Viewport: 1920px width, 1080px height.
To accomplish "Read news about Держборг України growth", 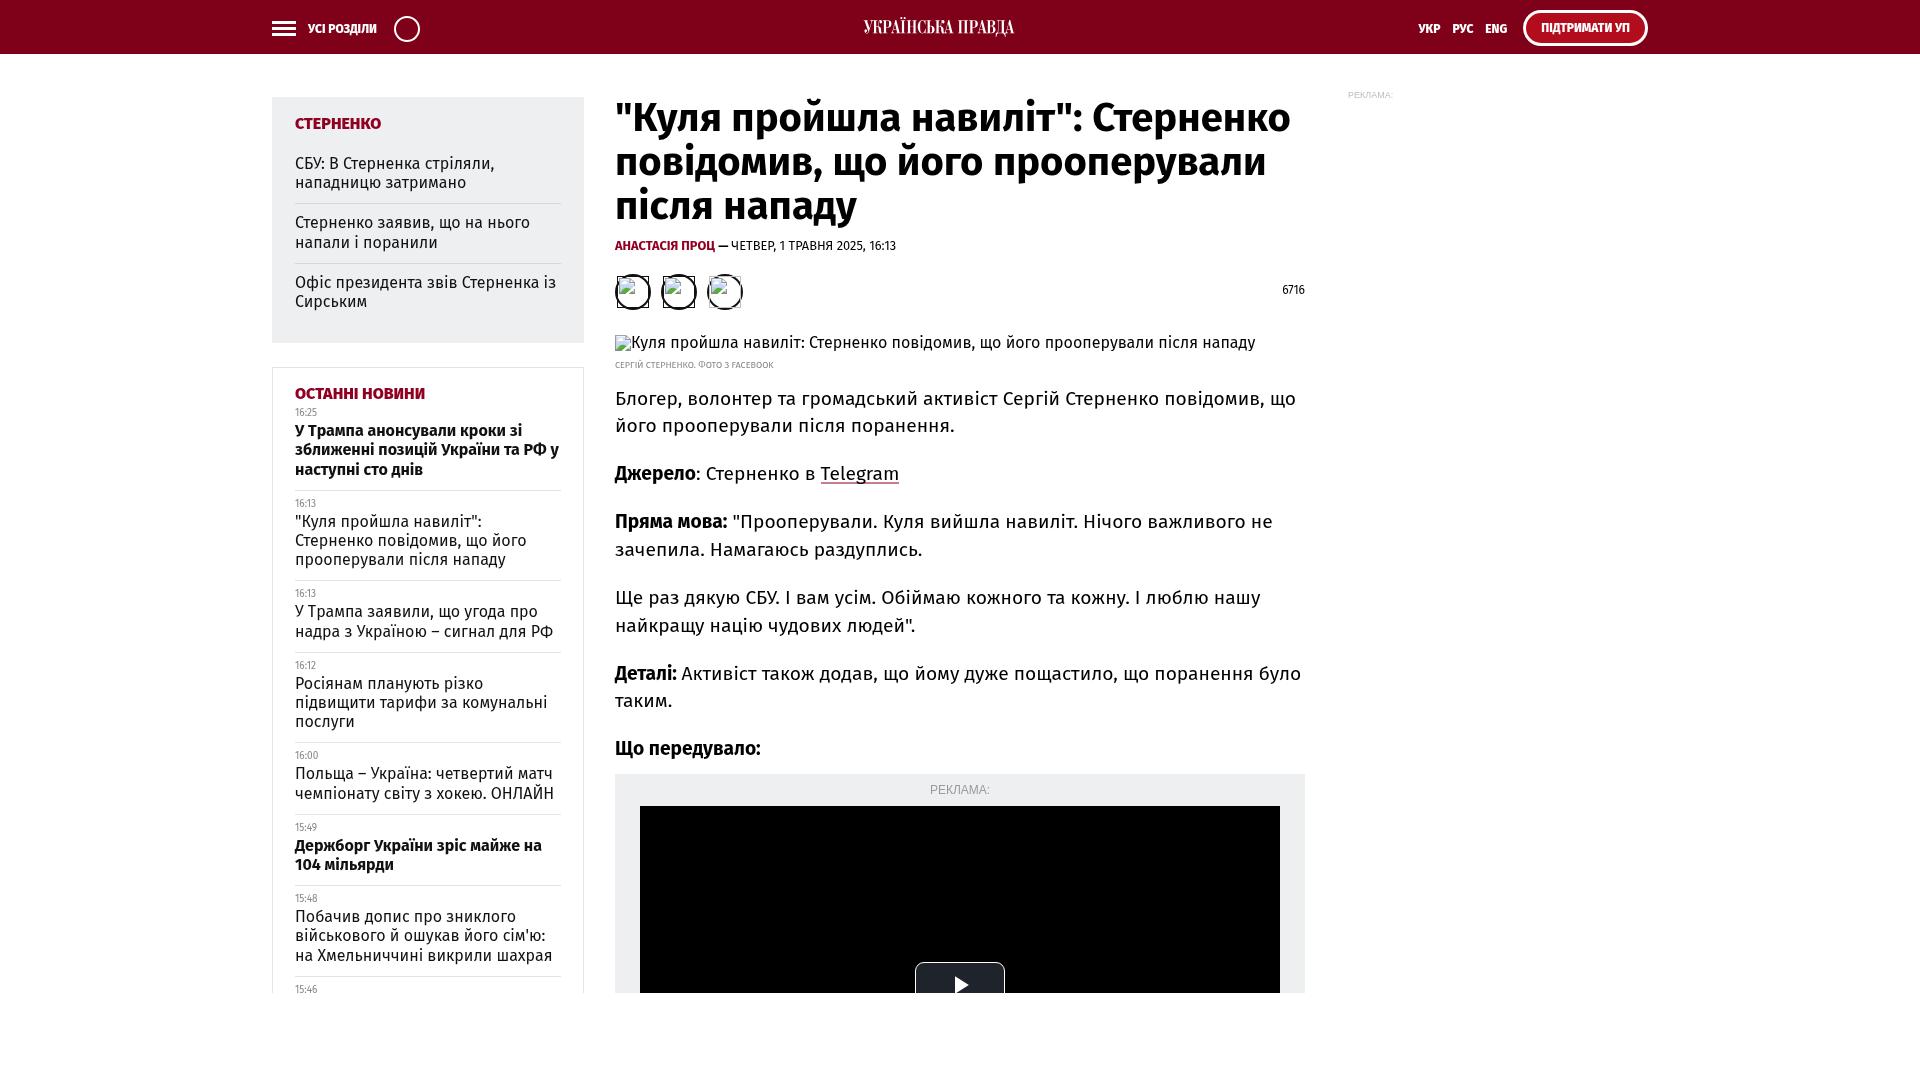I will pos(418,855).
